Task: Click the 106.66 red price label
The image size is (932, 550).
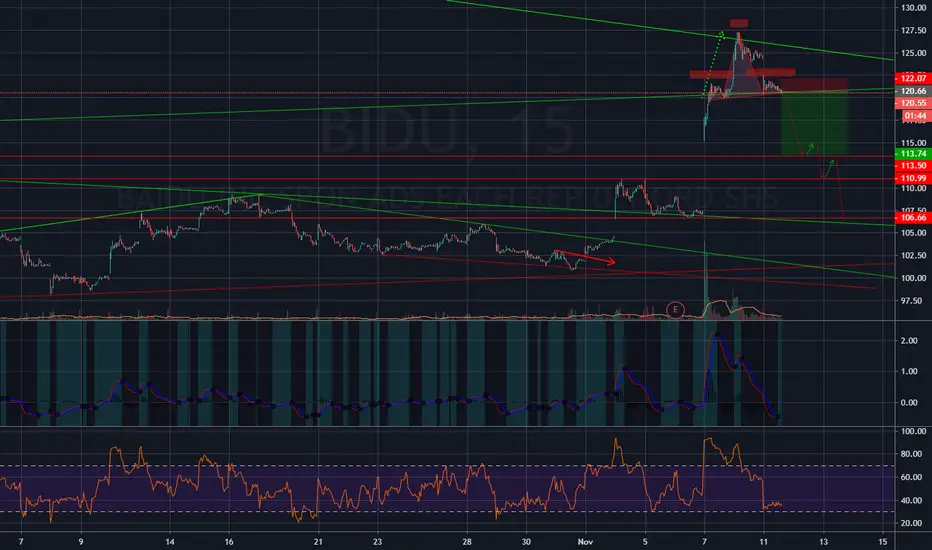Action: click(913, 218)
